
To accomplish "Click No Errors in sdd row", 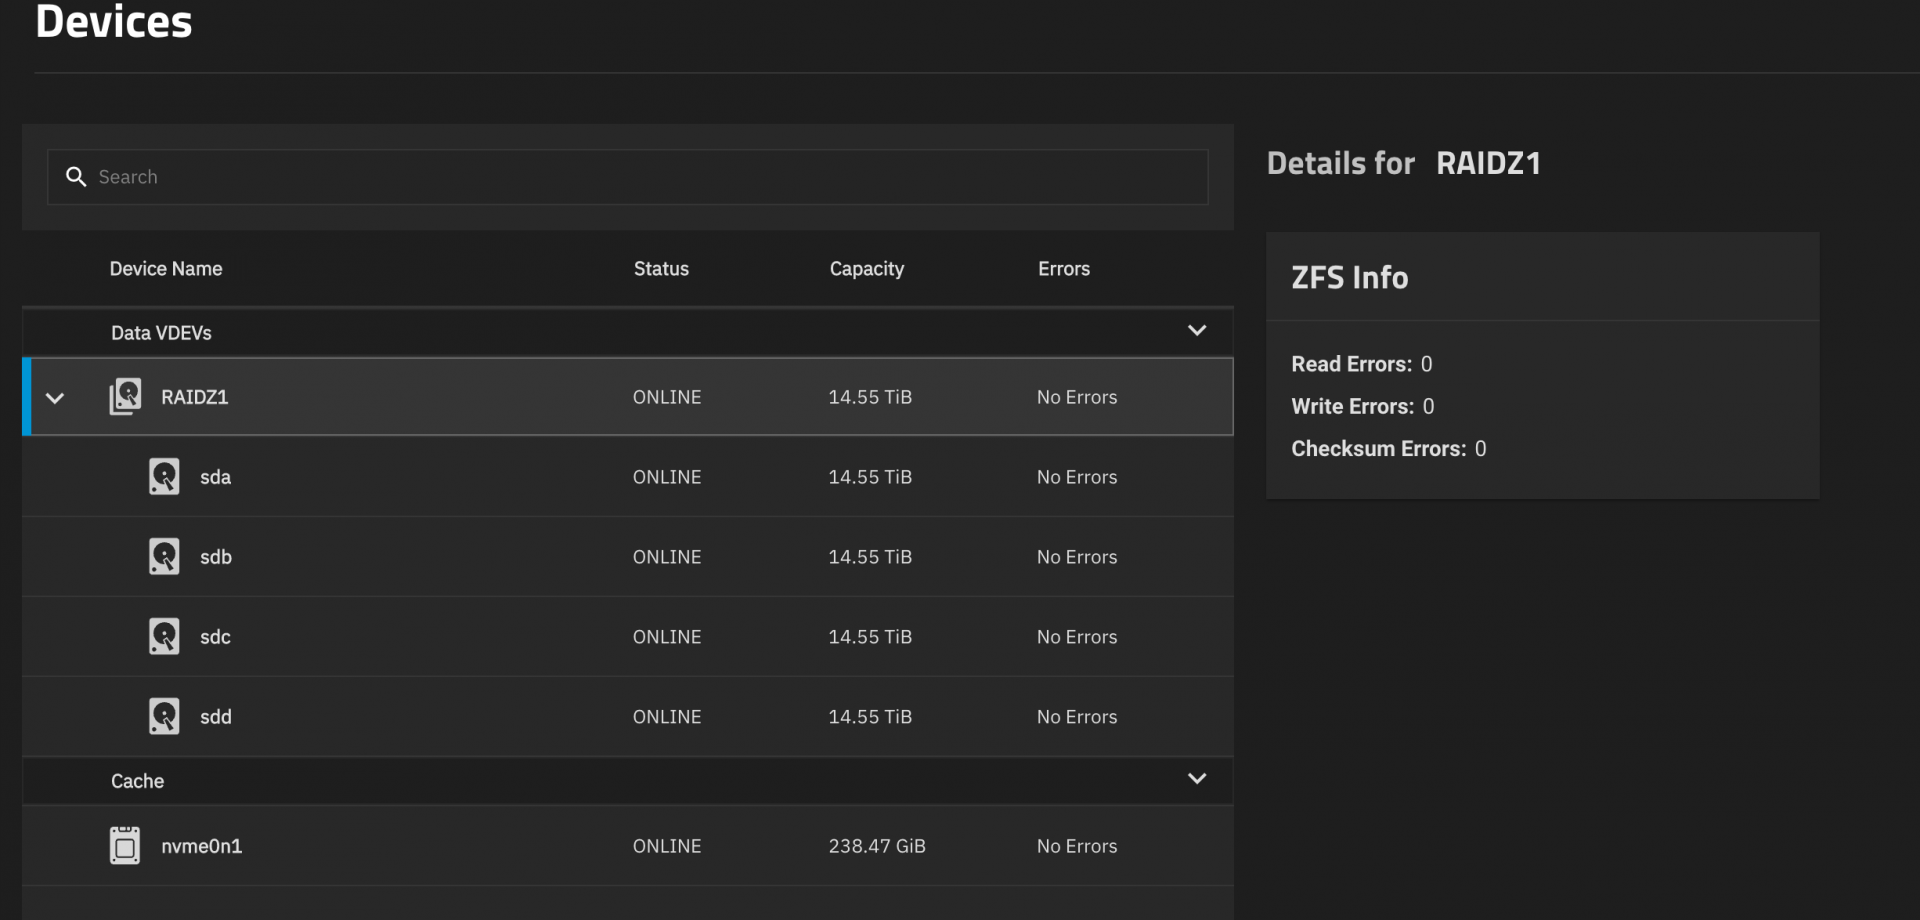I will [x=1077, y=718].
